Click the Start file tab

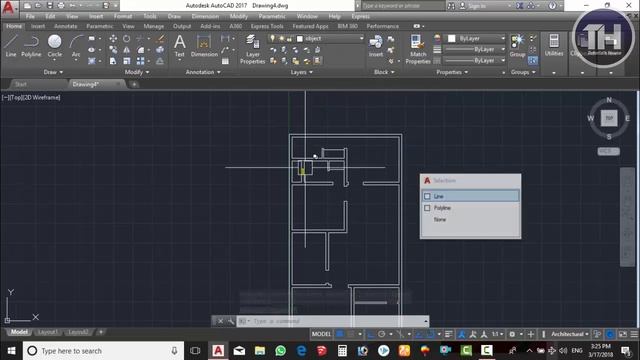[x=21, y=84]
